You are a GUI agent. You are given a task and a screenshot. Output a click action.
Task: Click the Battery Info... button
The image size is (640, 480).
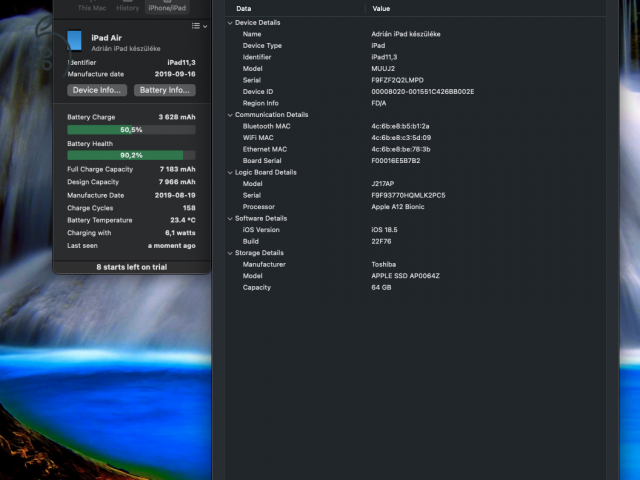click(165, 90)
